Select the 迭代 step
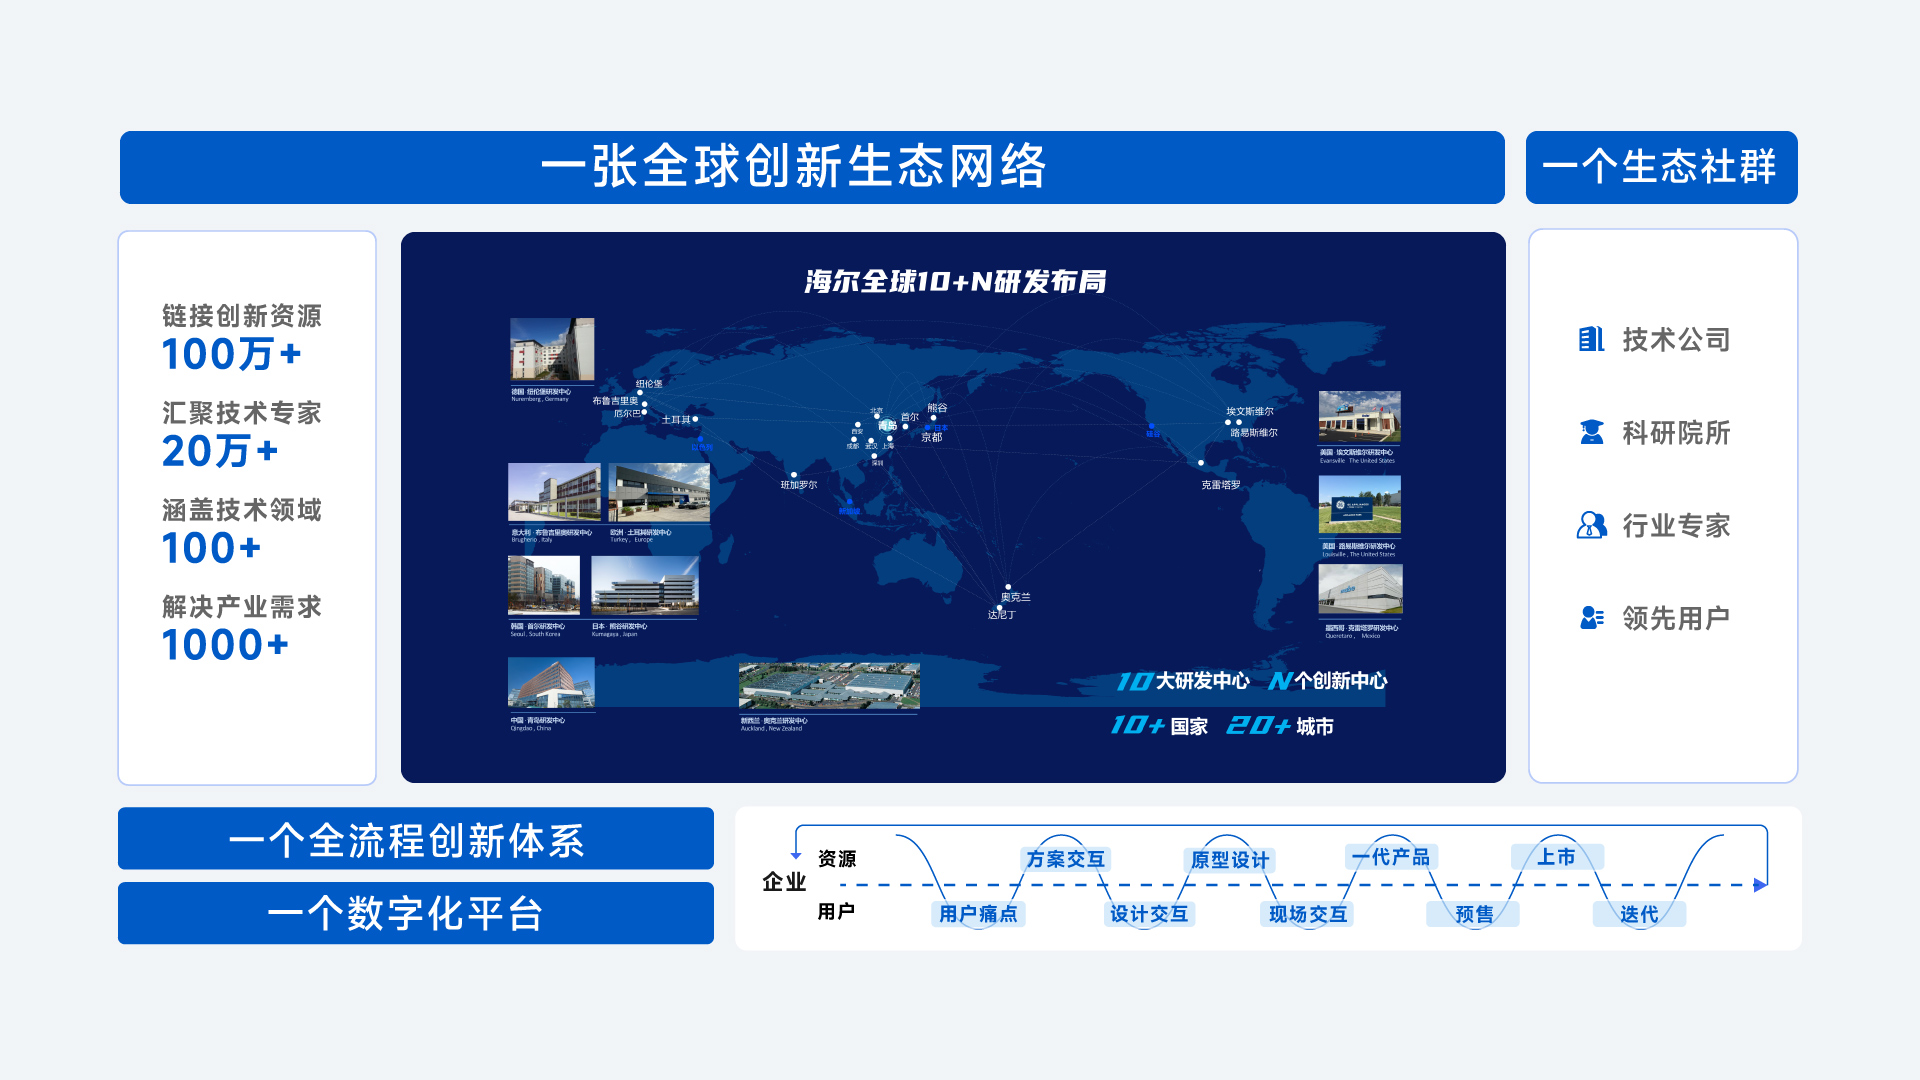 1639,914
